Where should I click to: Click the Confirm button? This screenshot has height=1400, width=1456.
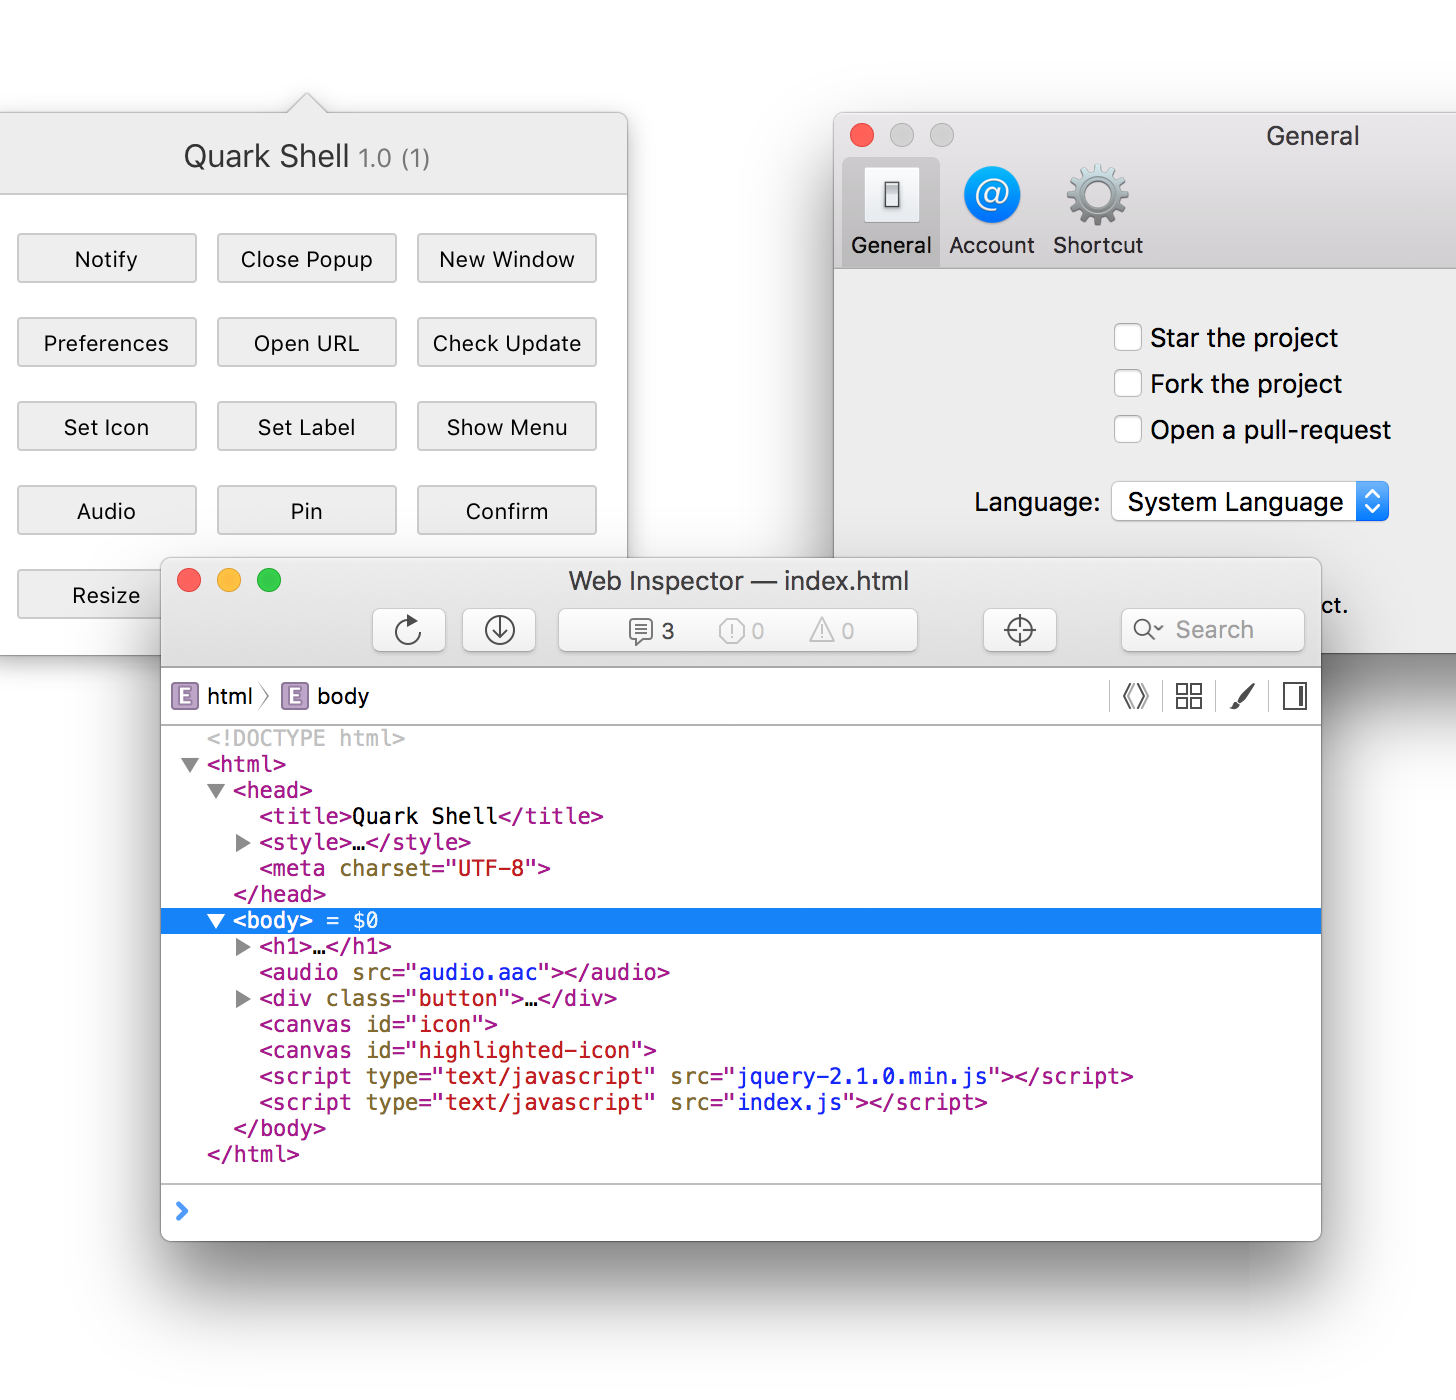click(x=507, y=511)
